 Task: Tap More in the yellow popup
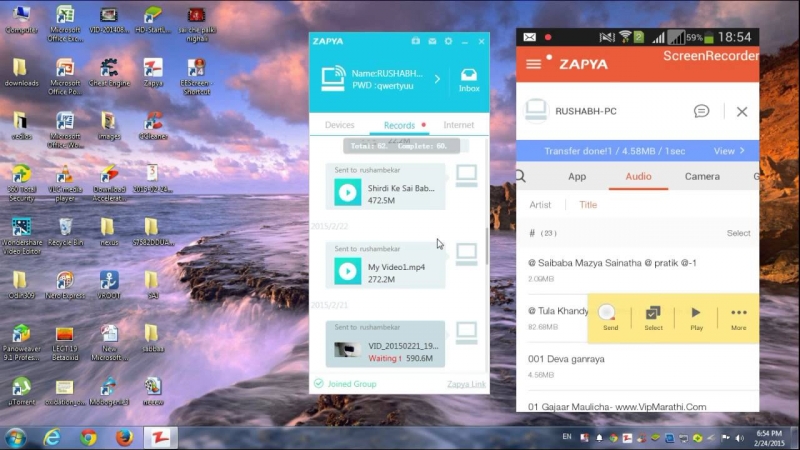coord(738,318)
